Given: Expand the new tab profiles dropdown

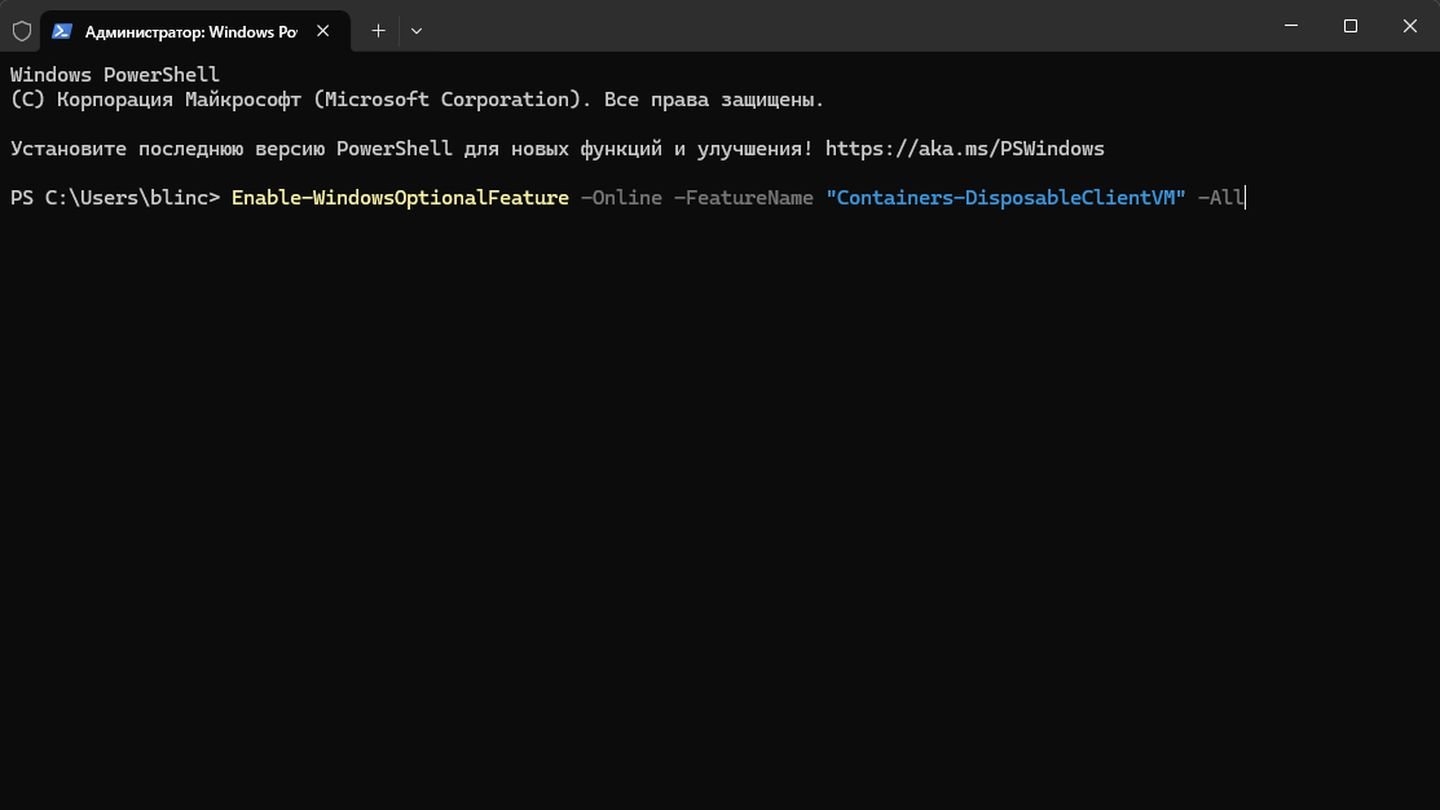Looking at the screenshot, I should 416,31.
